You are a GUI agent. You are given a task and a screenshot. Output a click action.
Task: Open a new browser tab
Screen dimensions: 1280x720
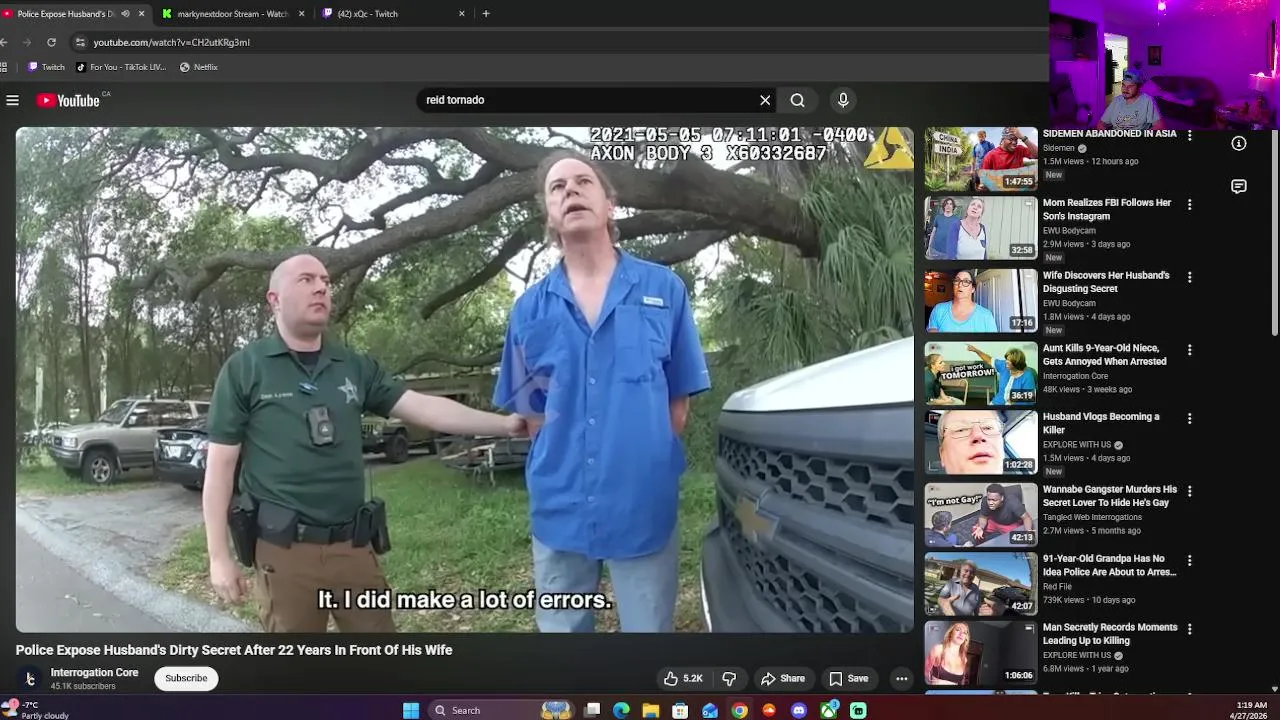[x=486, y=14]
